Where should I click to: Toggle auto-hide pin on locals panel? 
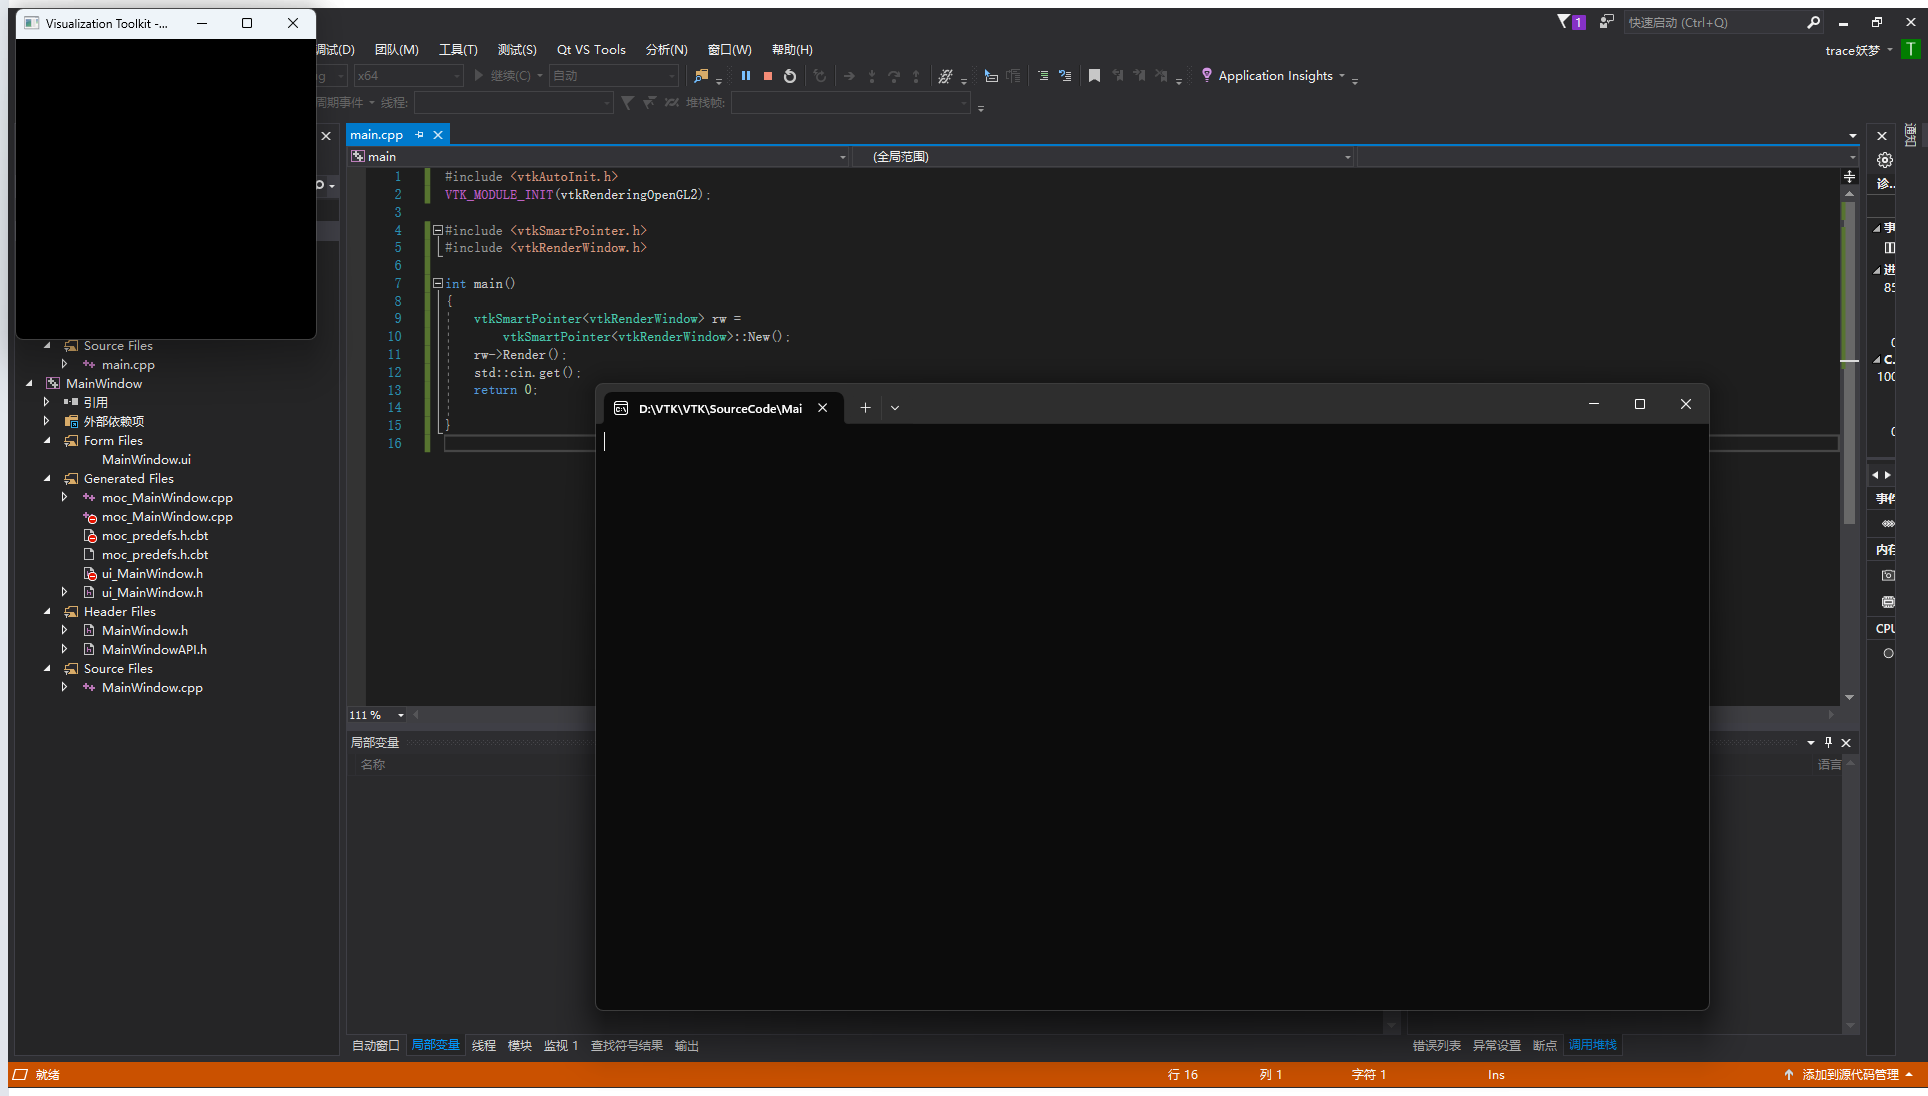point(1828,742)
